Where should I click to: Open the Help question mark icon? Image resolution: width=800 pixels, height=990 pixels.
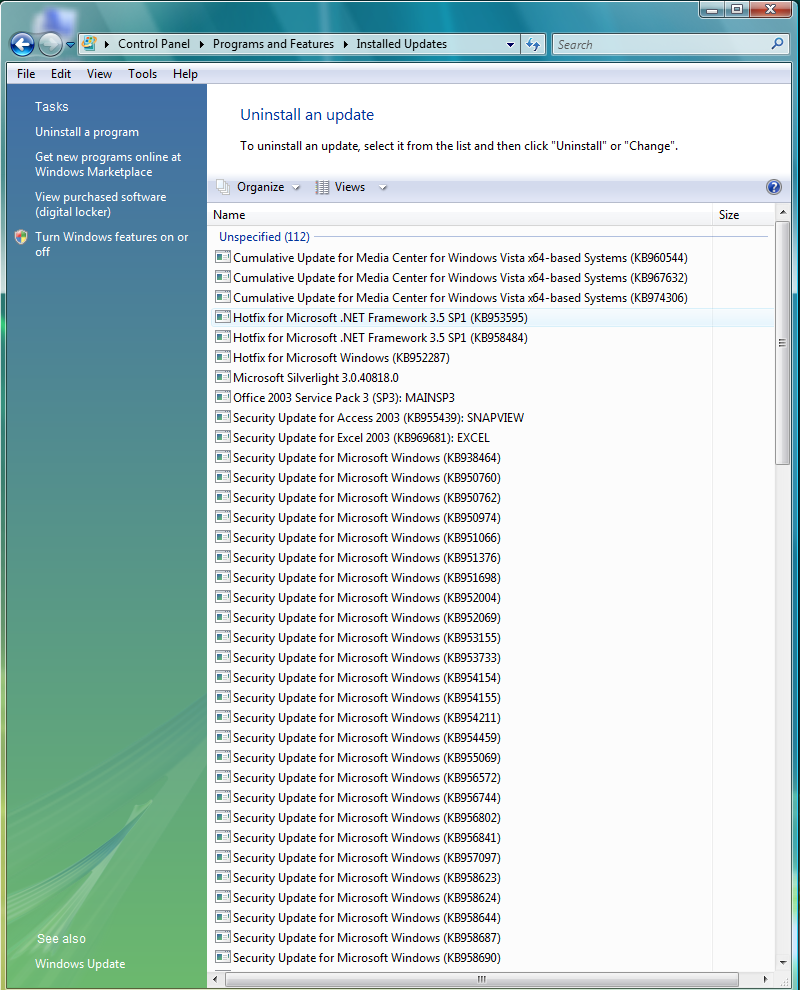[x=773, y=187]
